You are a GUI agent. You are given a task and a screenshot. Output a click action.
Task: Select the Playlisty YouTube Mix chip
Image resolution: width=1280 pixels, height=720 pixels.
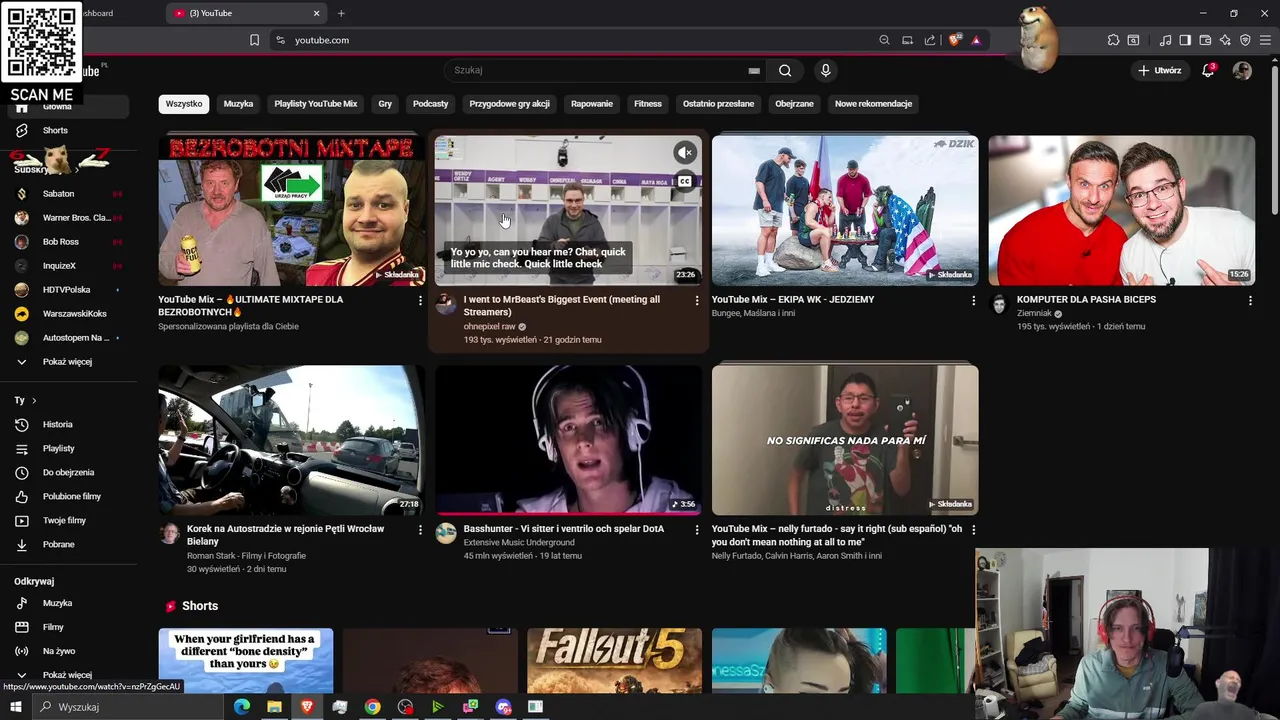315,103
